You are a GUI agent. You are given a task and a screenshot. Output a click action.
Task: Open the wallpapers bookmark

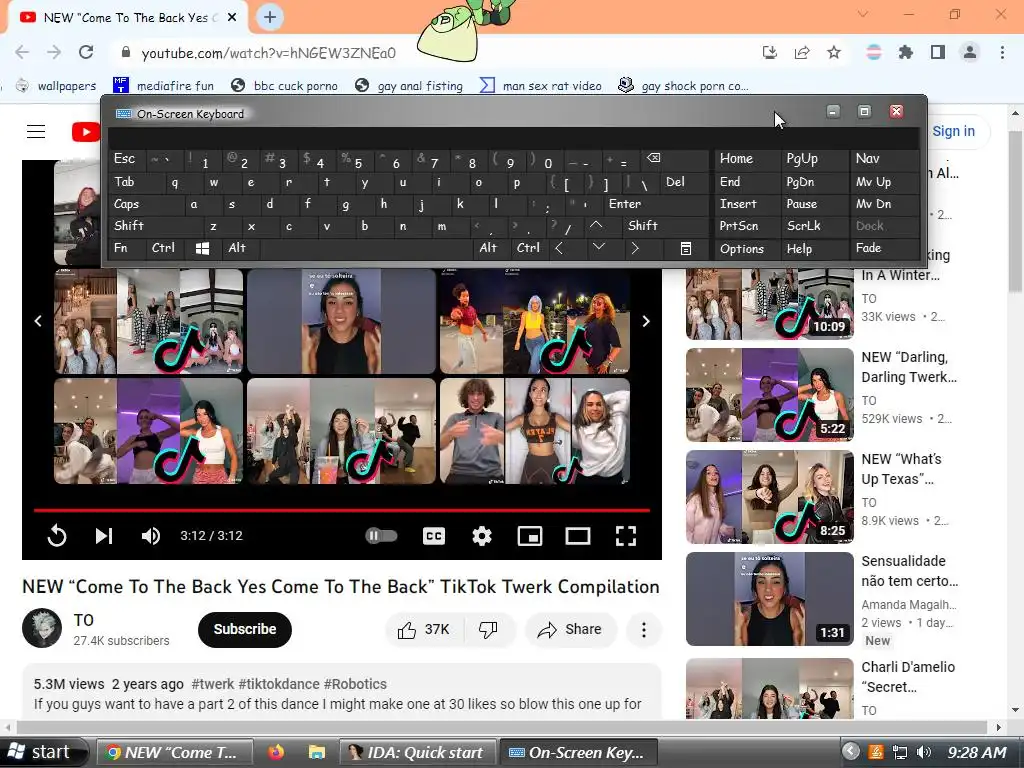coord(56,86)
